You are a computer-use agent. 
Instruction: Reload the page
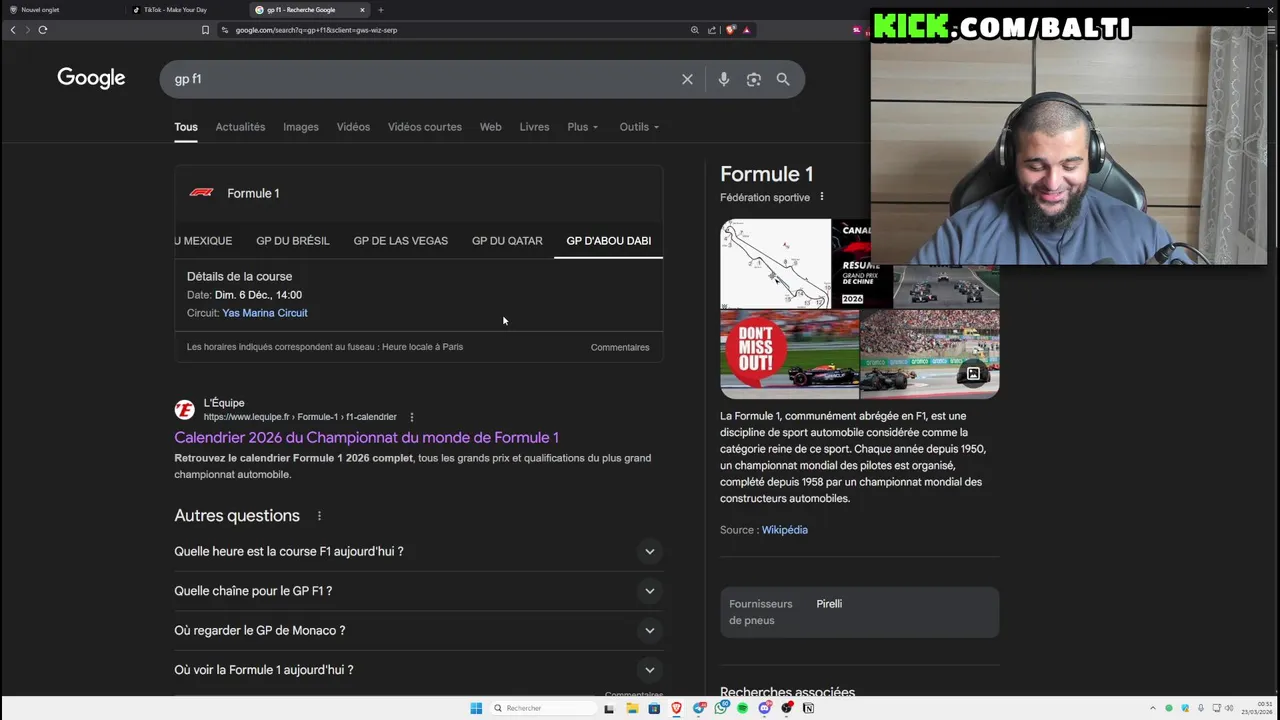(x=43, y=30)
